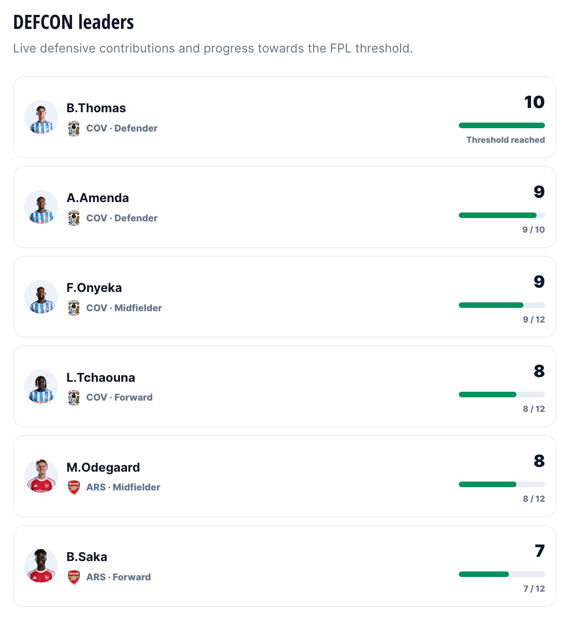Click B.Thomas full green progress bar
Screen dimensions: 566x630
tap(502, 125)
